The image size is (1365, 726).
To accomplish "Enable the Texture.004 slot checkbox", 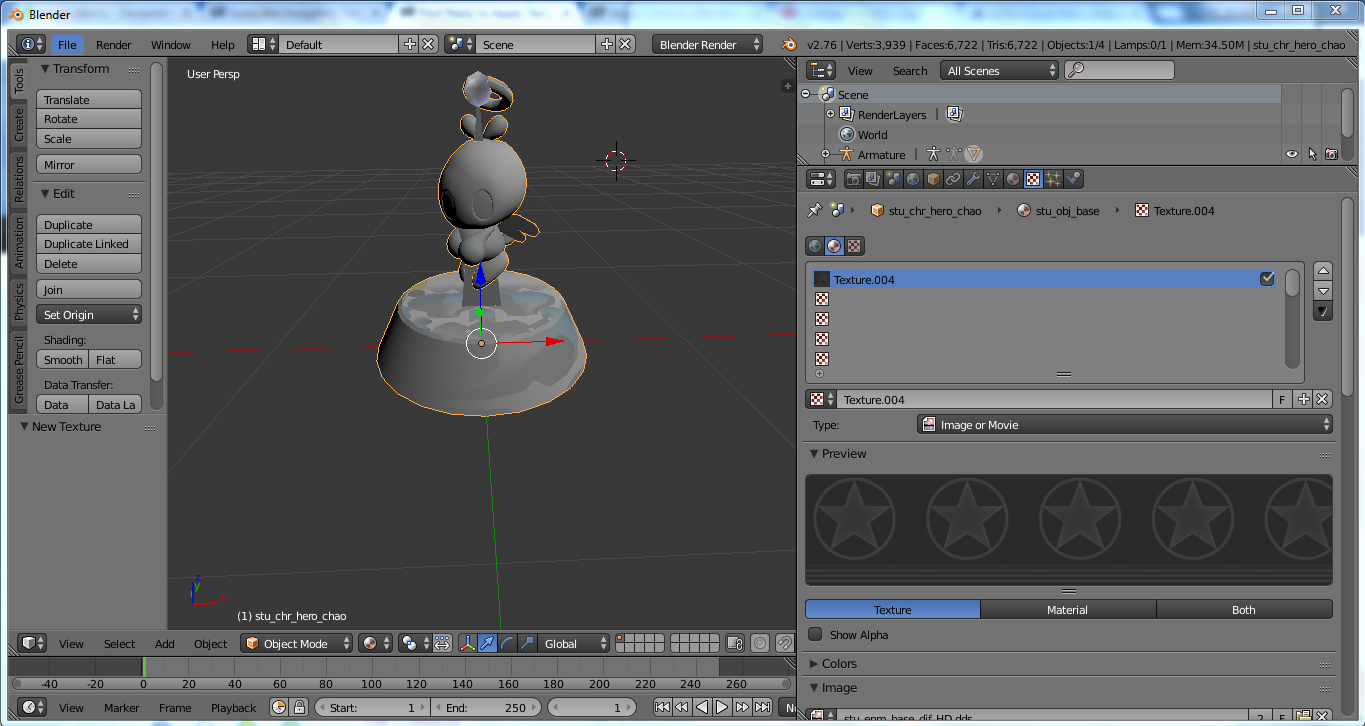I will pyautogui.click(x=1267, y=279).
